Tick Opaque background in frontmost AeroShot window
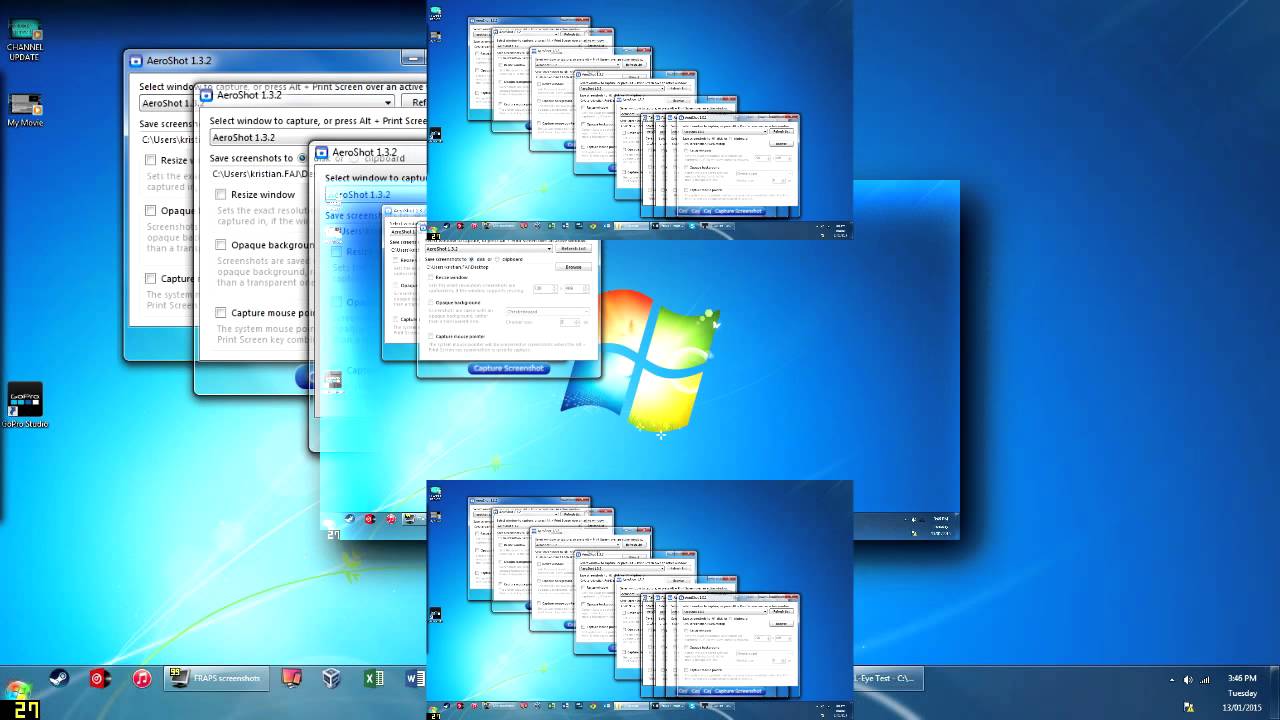Screen dimensions: 1280x720 [431, 302]
